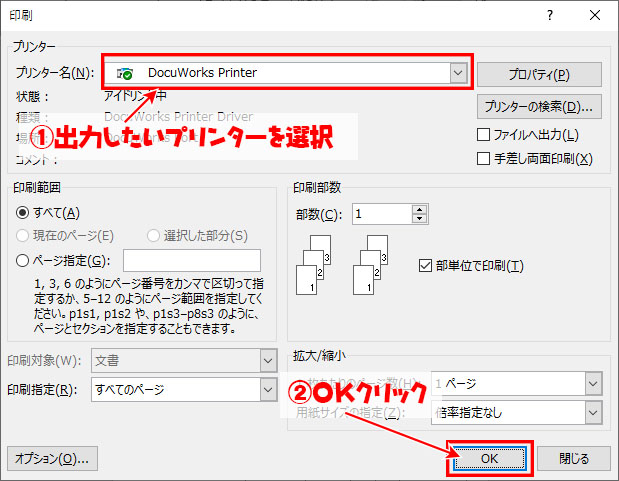Image resolution: width=619 pixels, height=481 pixels.
Task: Open 印刷指定(R) すべてのページ dropdown
Action: click(x=184, y=390)
